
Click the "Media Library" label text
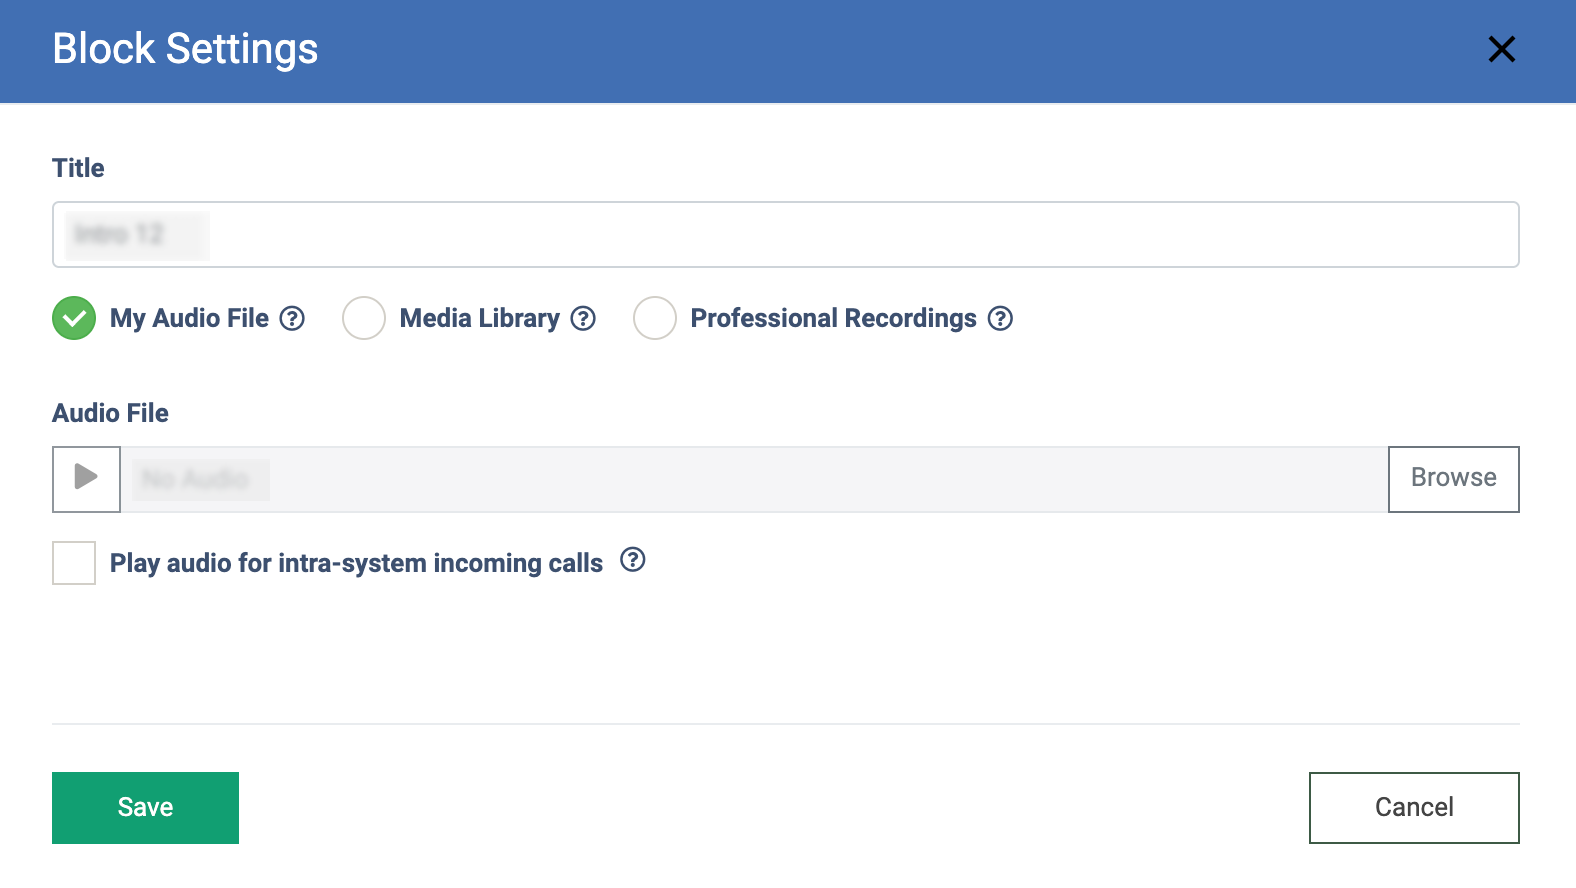479,318
